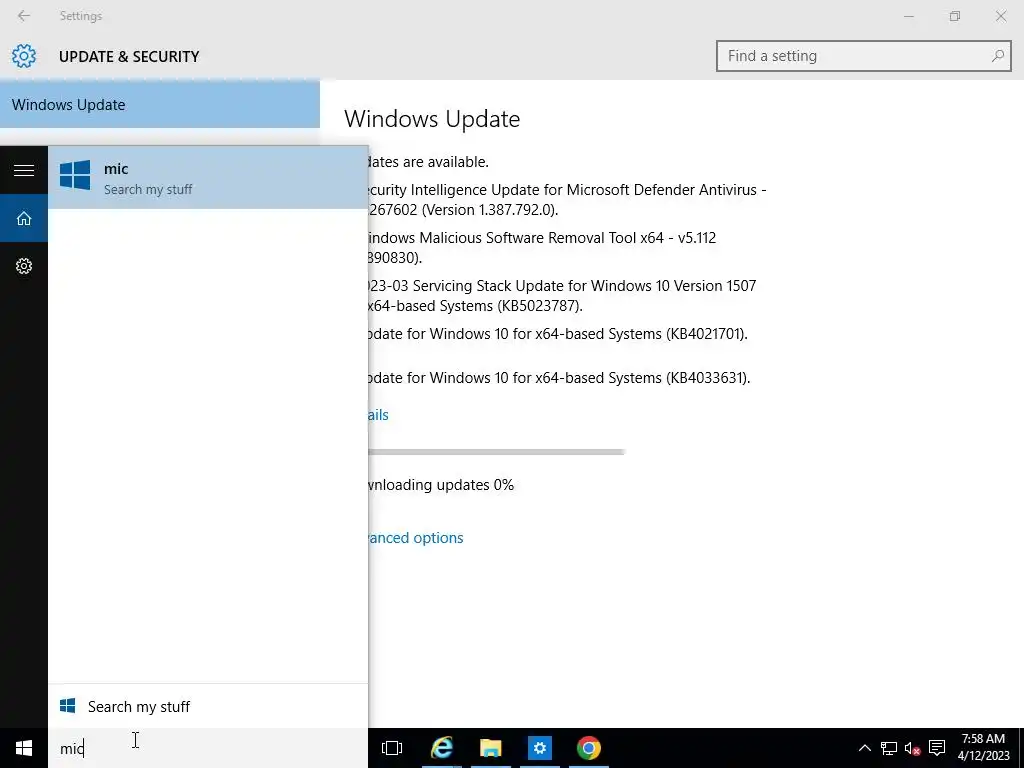This screenshot has height=768, width=1024.
Task: Click the KB4021701 update entry
Action: [558, 334]
